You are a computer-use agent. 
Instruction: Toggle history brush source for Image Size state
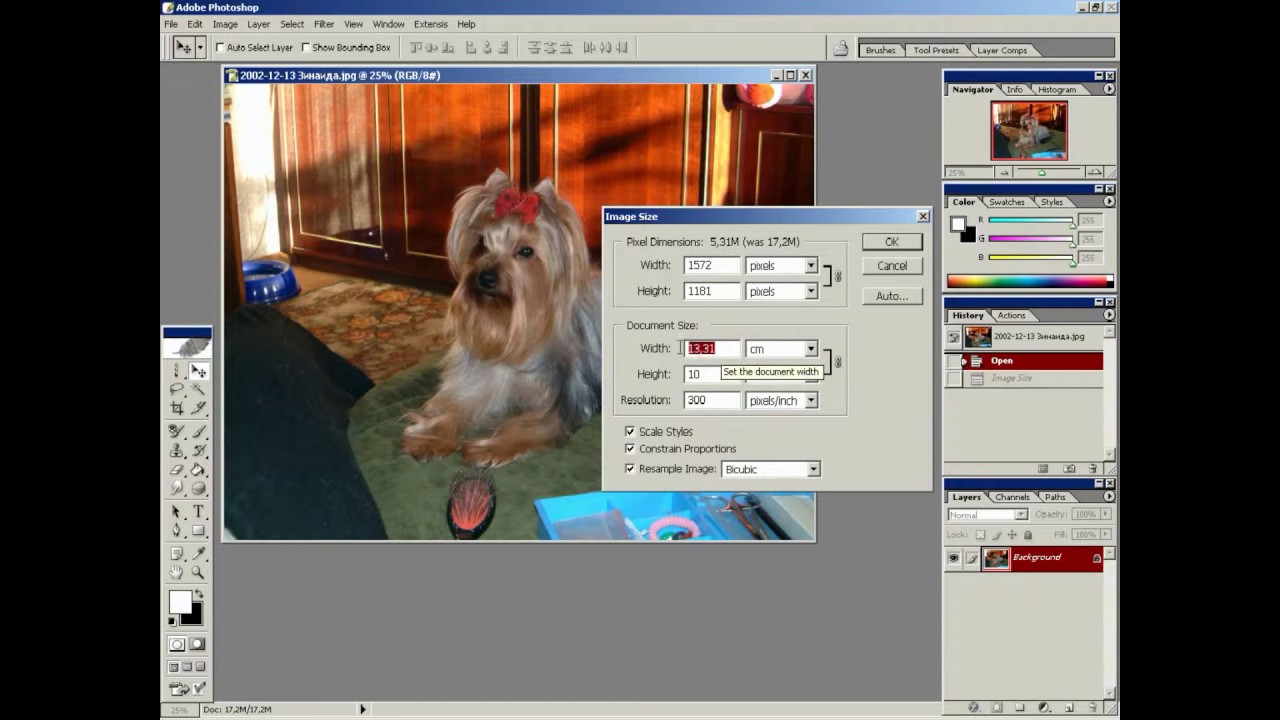(x=955, y=379)
